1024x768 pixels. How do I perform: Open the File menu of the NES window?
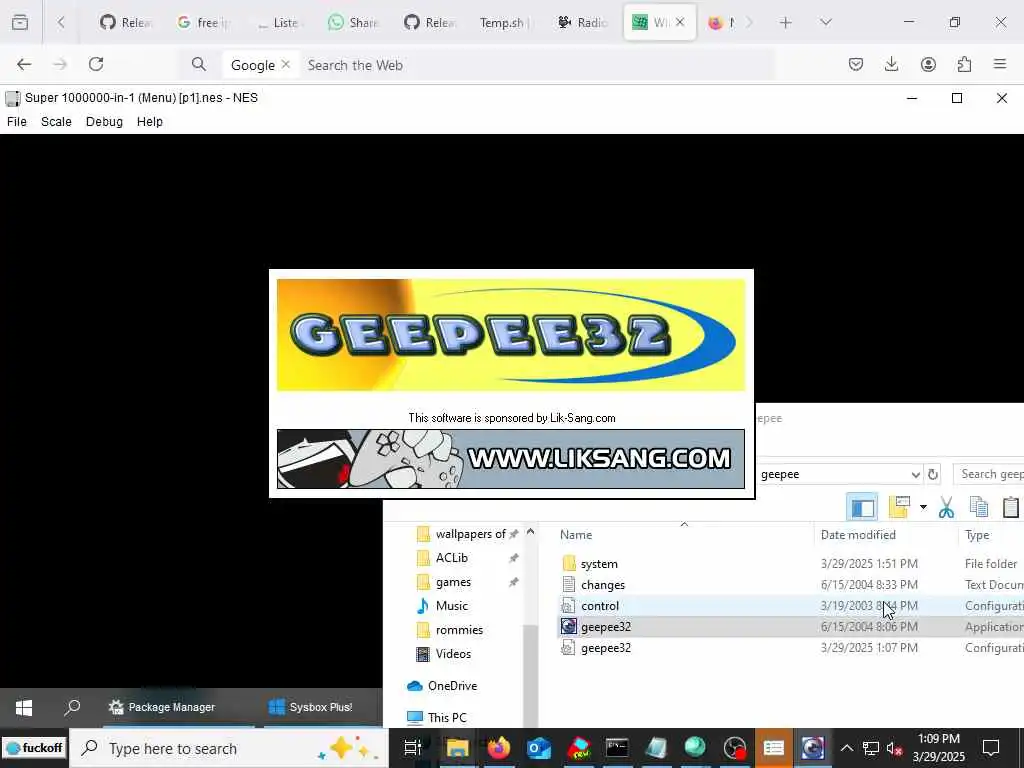point(16,121)
